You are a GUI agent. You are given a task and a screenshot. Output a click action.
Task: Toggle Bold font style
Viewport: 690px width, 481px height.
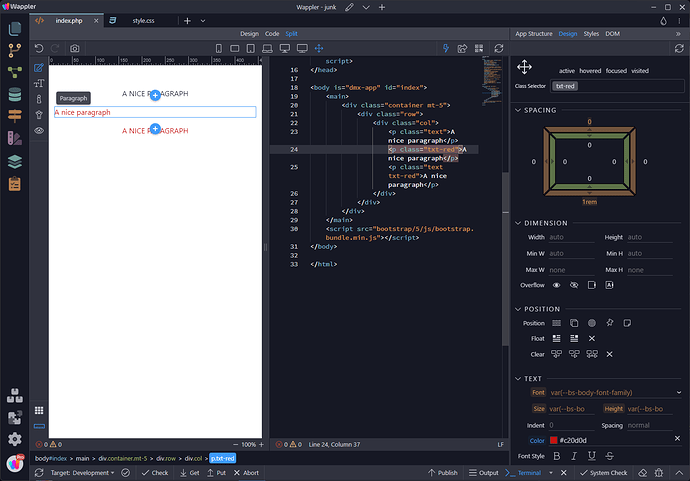point(557,456)
